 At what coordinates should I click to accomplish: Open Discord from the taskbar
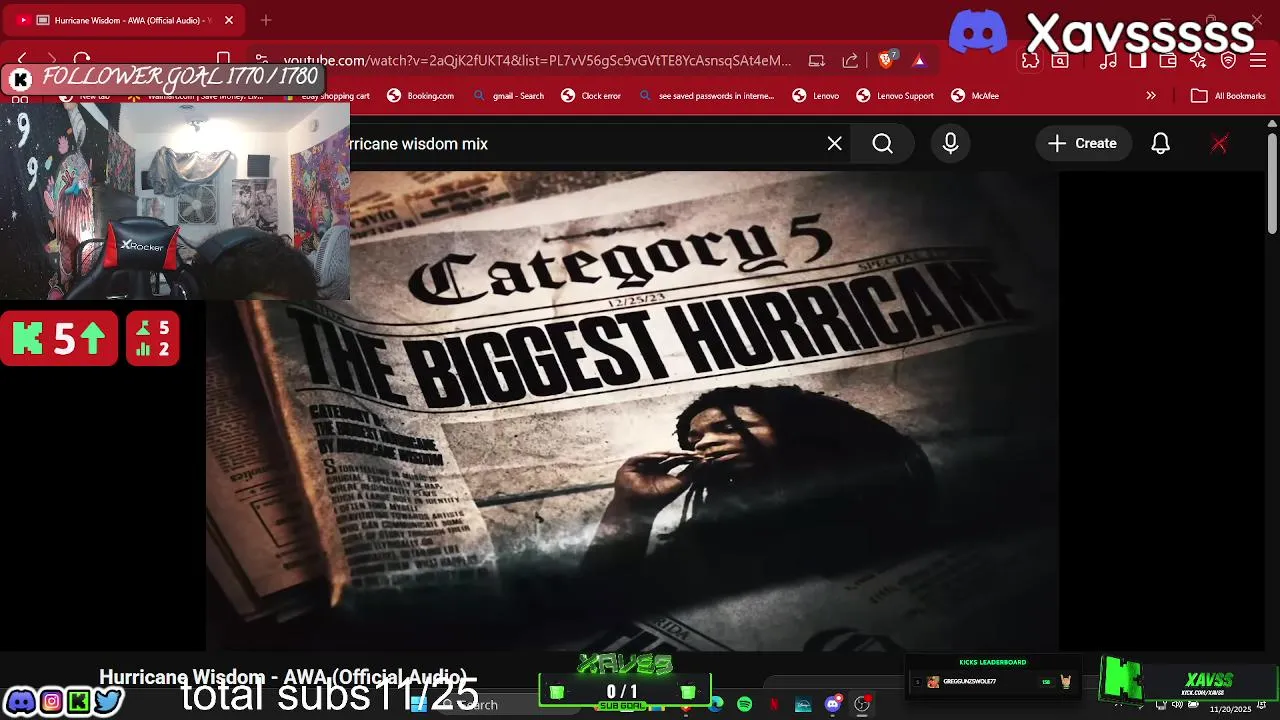(x=833, y=705)
